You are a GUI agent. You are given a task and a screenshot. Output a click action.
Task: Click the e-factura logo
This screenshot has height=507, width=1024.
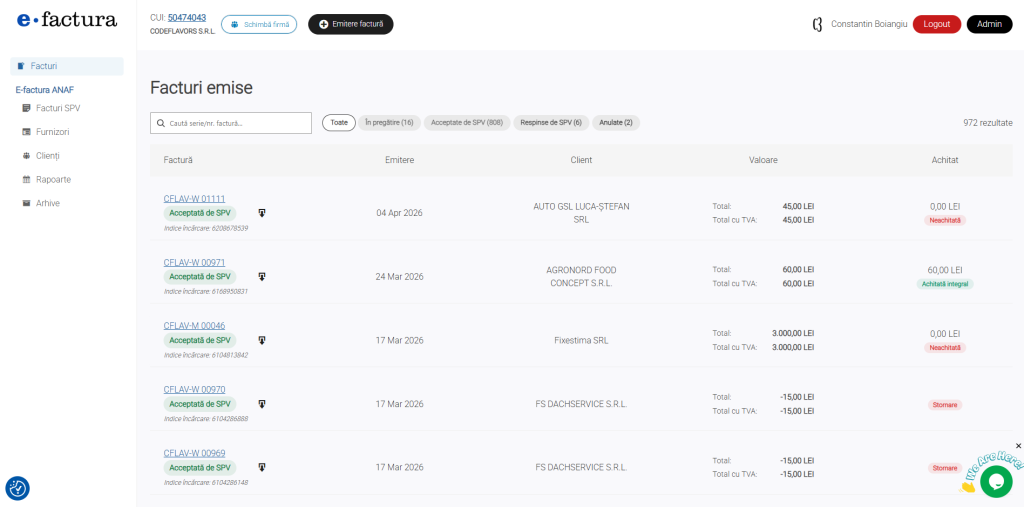coord(67,20)
